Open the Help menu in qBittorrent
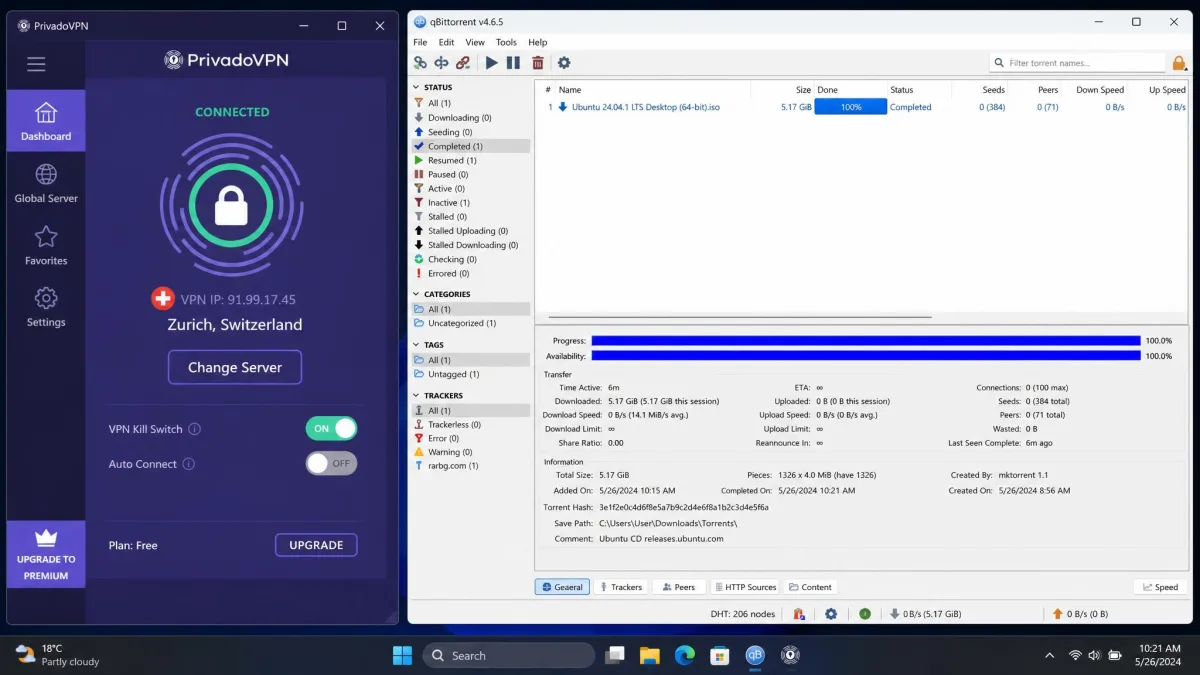The image size is (1200, 675). pos(538,42)
